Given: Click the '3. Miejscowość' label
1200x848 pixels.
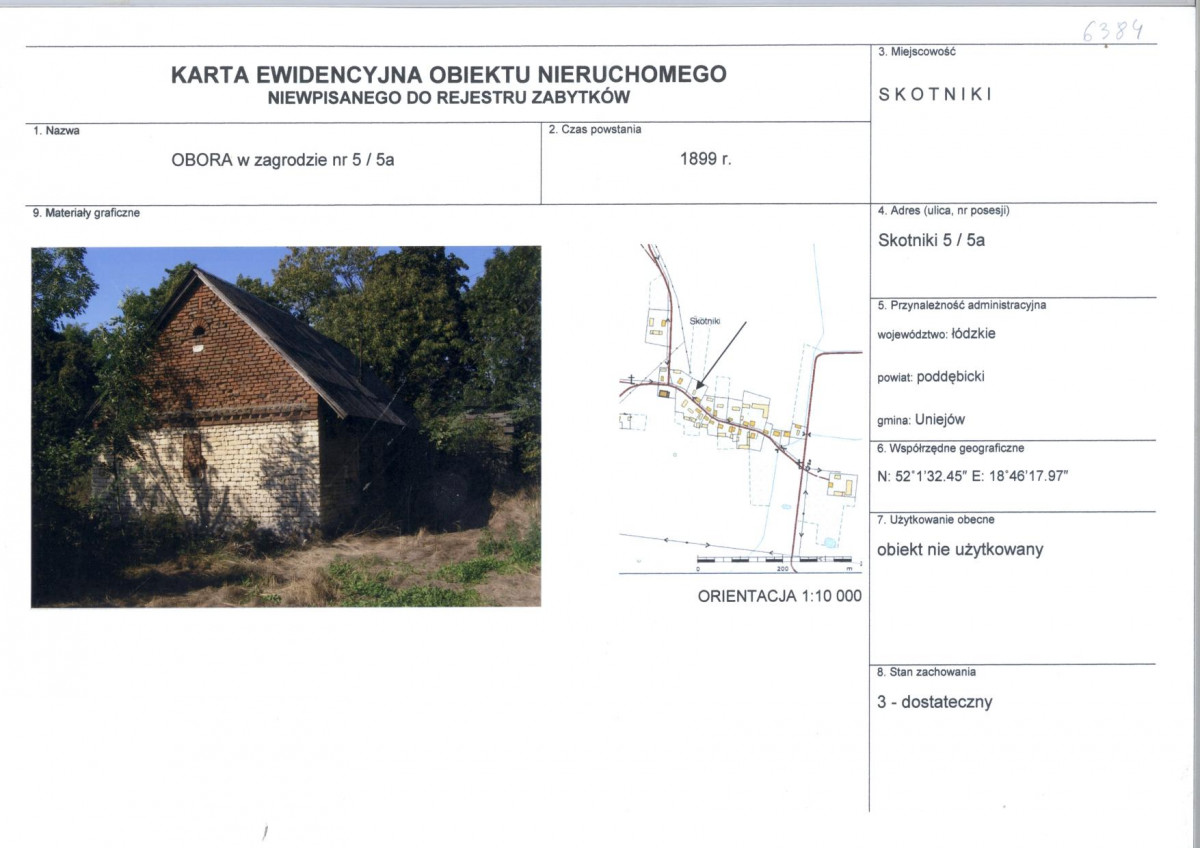Looking at the screenshot, I should pyautogui.click(x=916, y=52).
